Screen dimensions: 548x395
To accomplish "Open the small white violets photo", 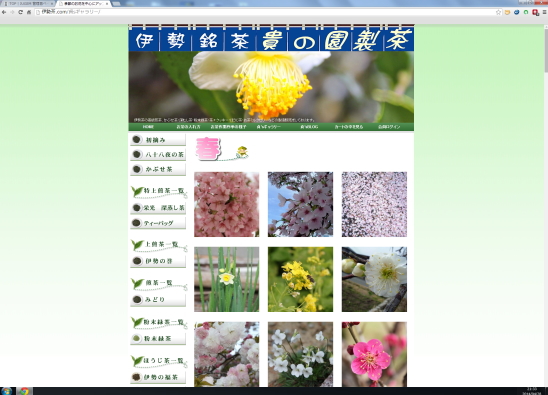I will (x=301, y=354).
